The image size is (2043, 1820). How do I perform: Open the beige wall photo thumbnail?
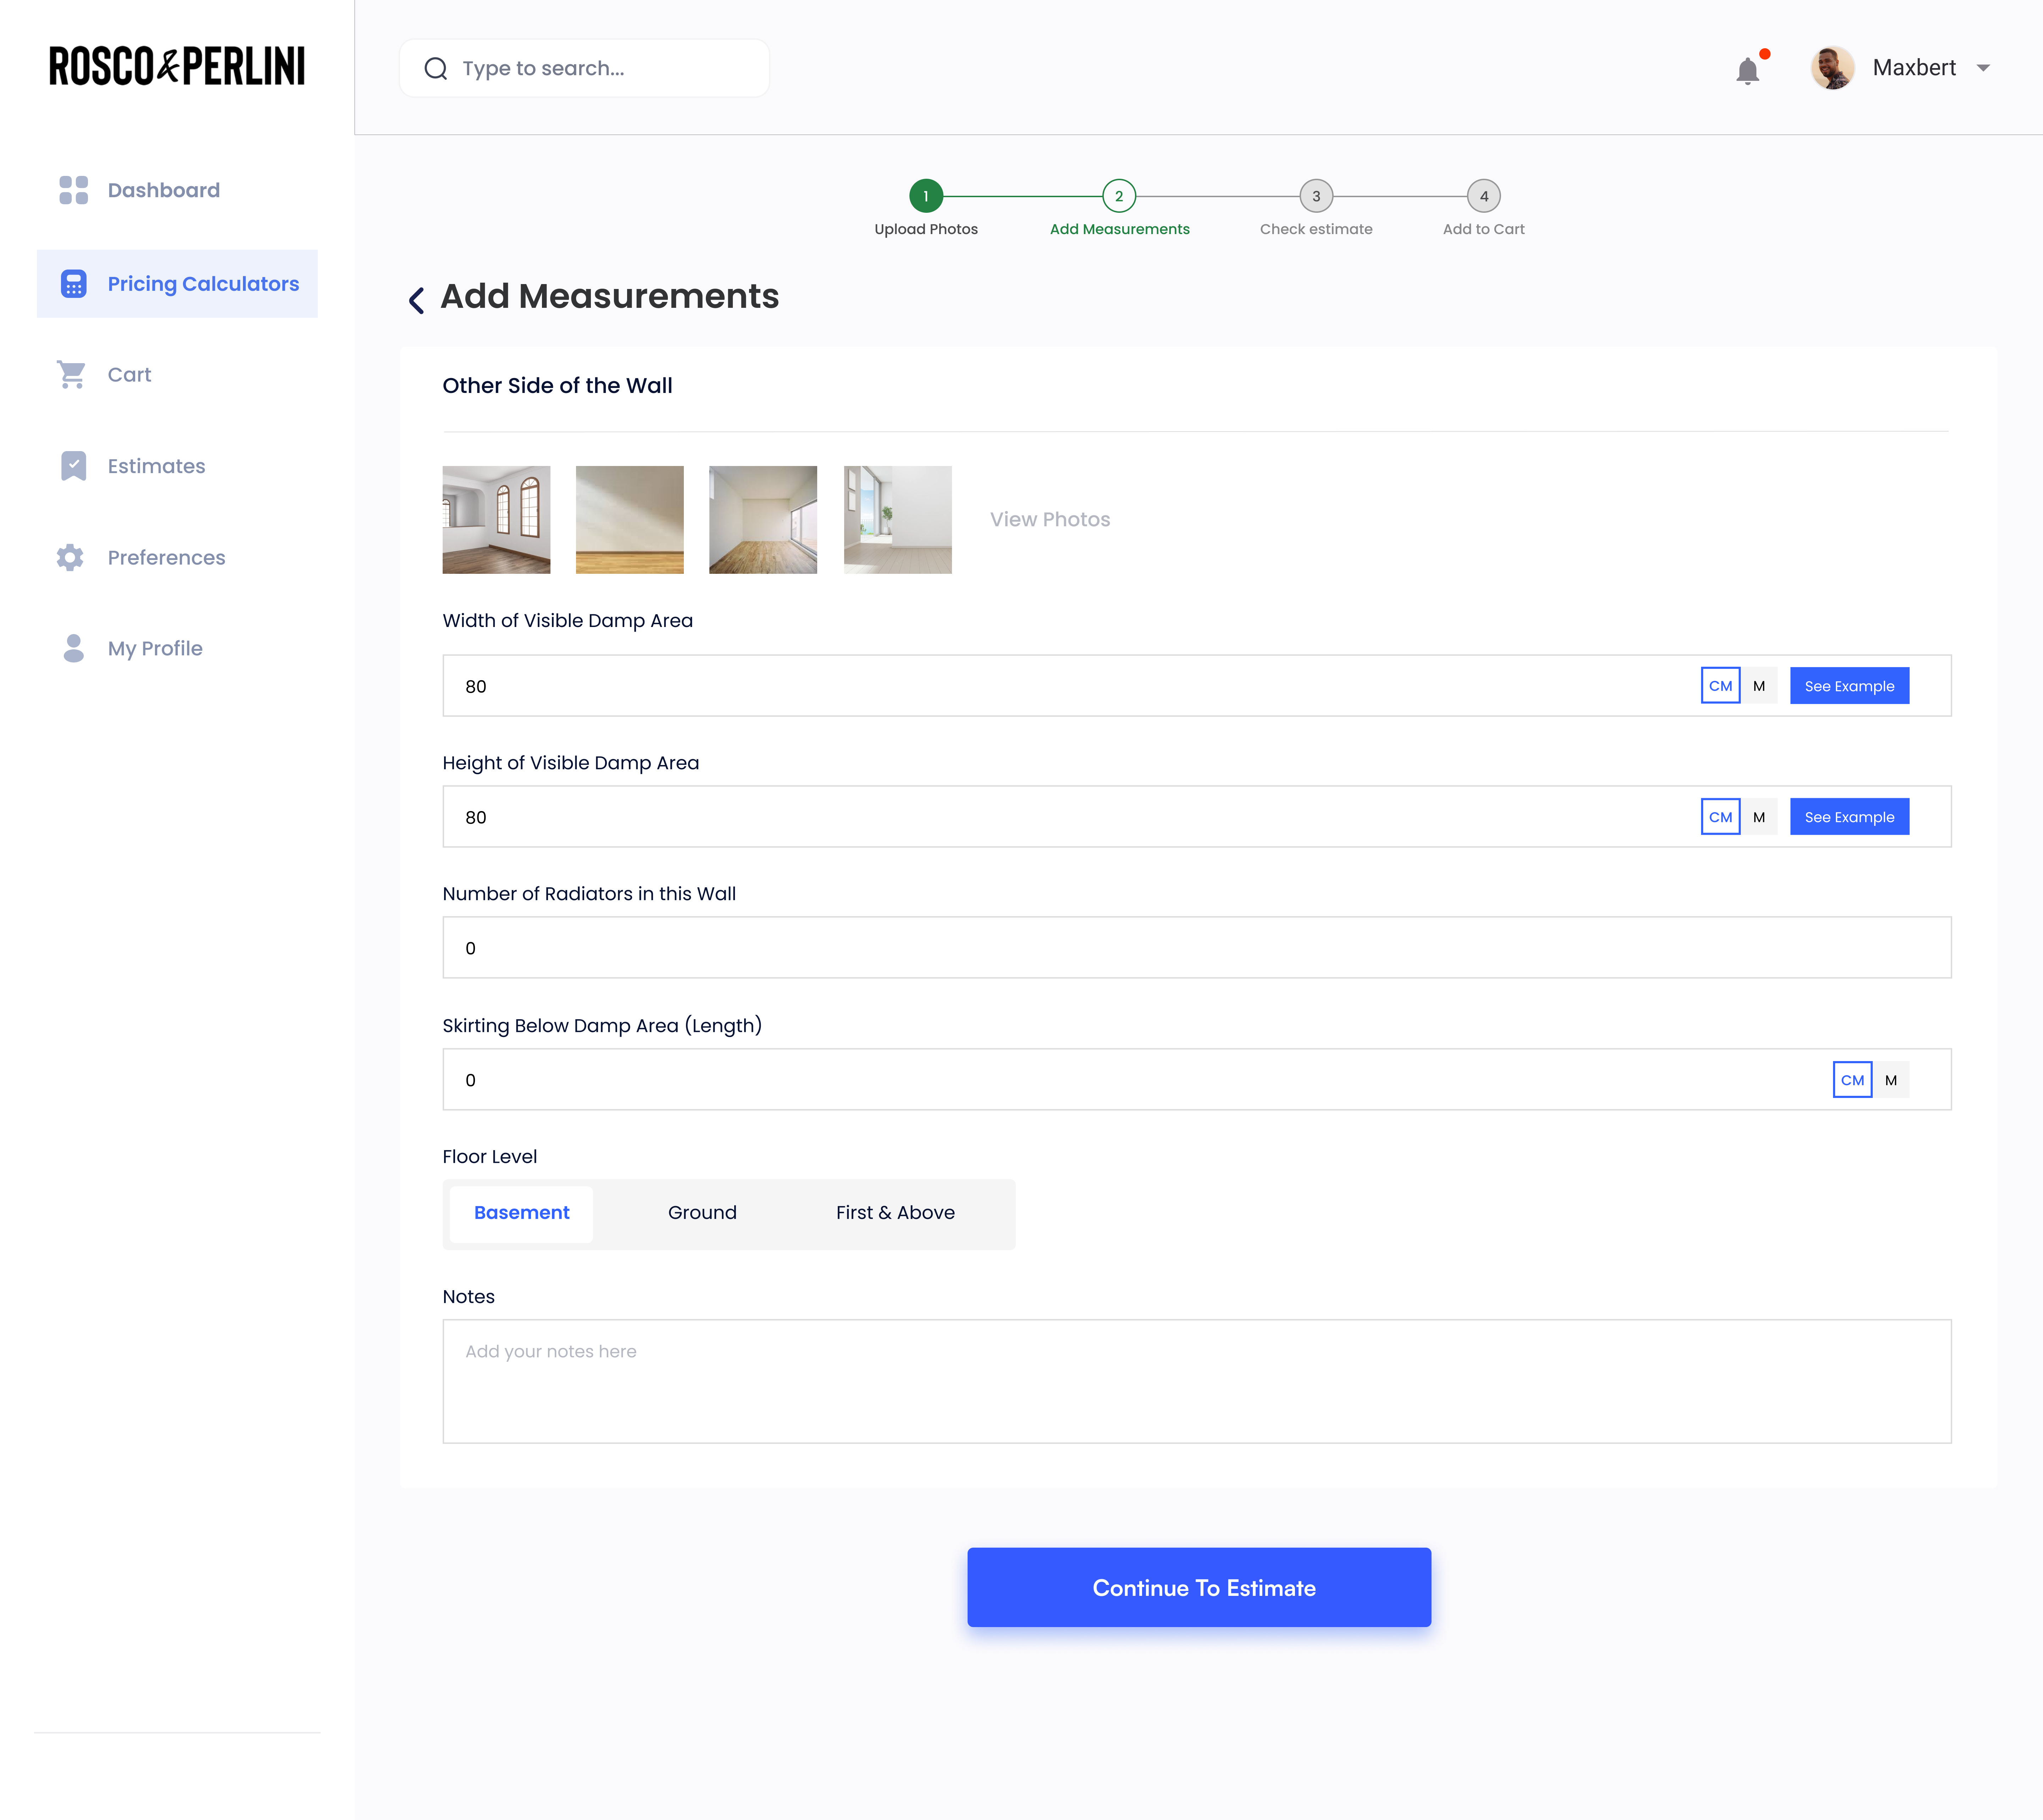(630, 520)
